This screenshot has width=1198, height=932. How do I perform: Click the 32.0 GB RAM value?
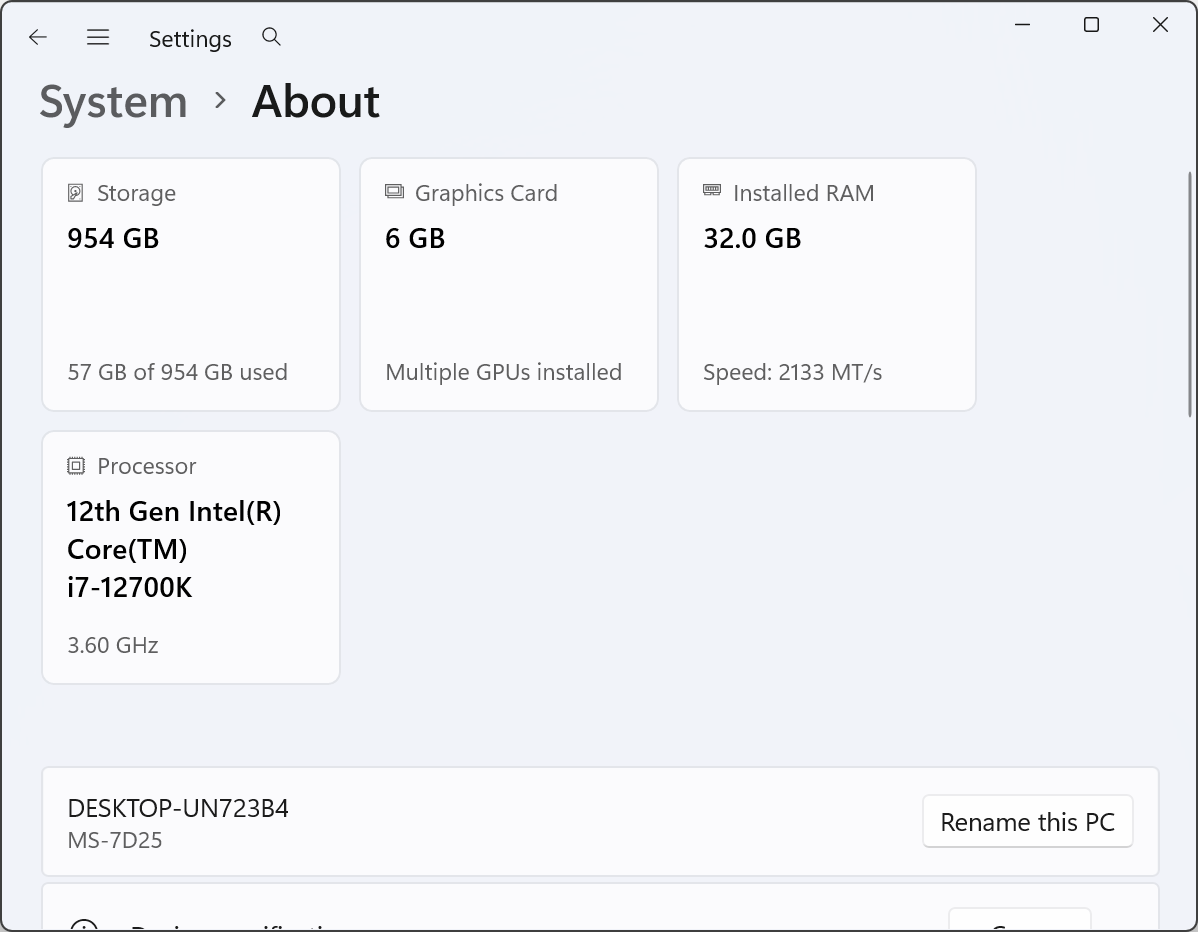pyautogui.click(x=752, y=238)
